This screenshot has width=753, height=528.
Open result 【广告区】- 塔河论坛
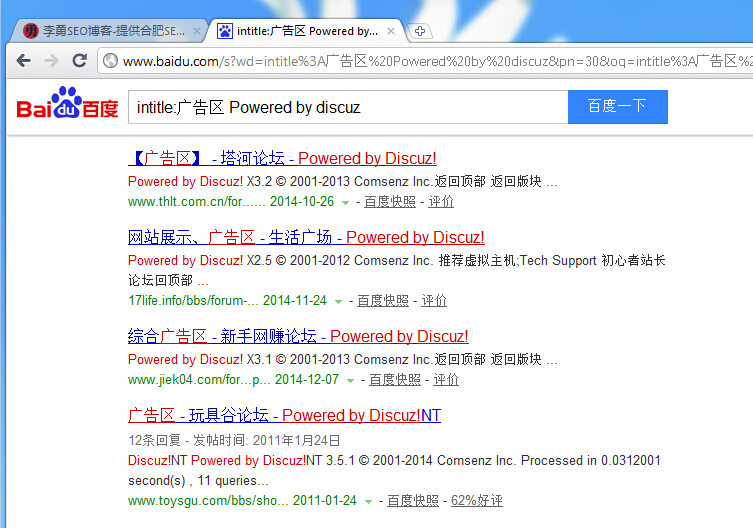(x=282, y=158)
